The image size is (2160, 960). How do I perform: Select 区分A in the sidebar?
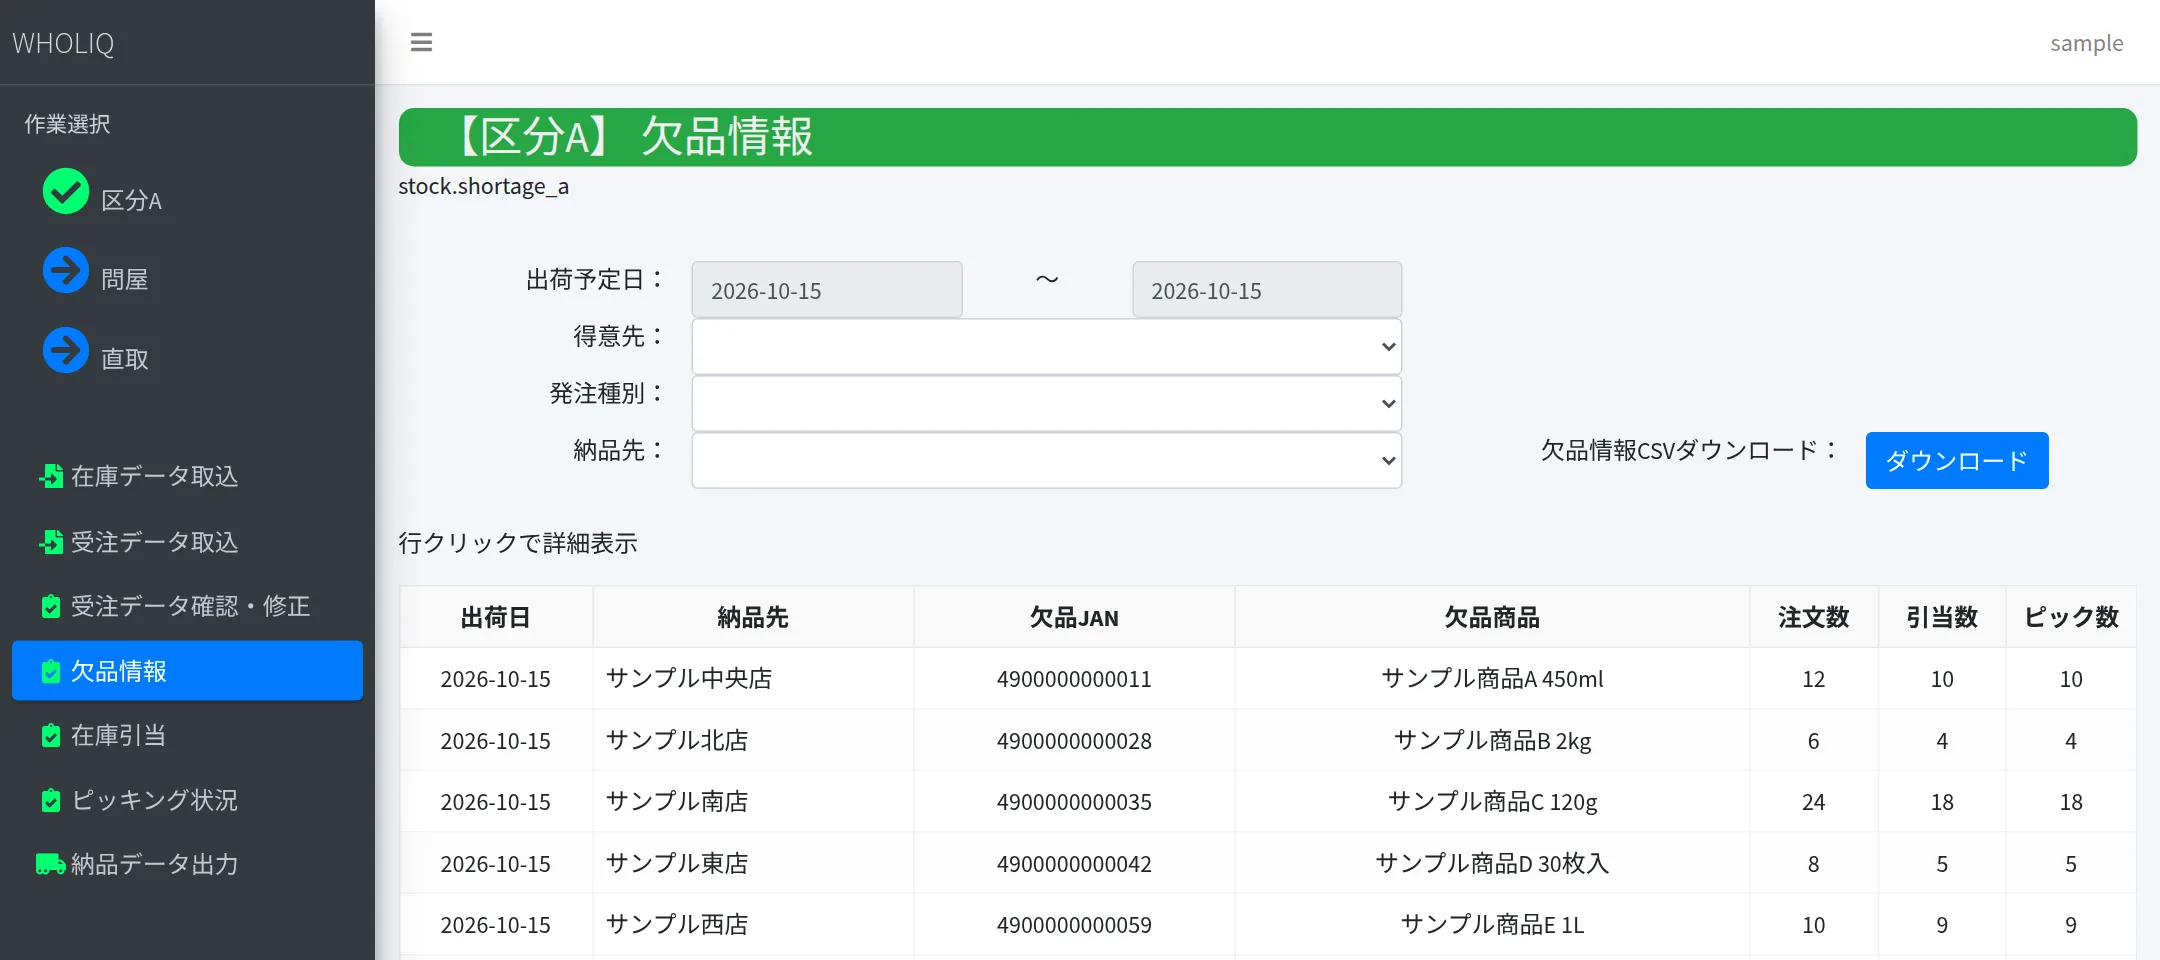tap(131, 200)
